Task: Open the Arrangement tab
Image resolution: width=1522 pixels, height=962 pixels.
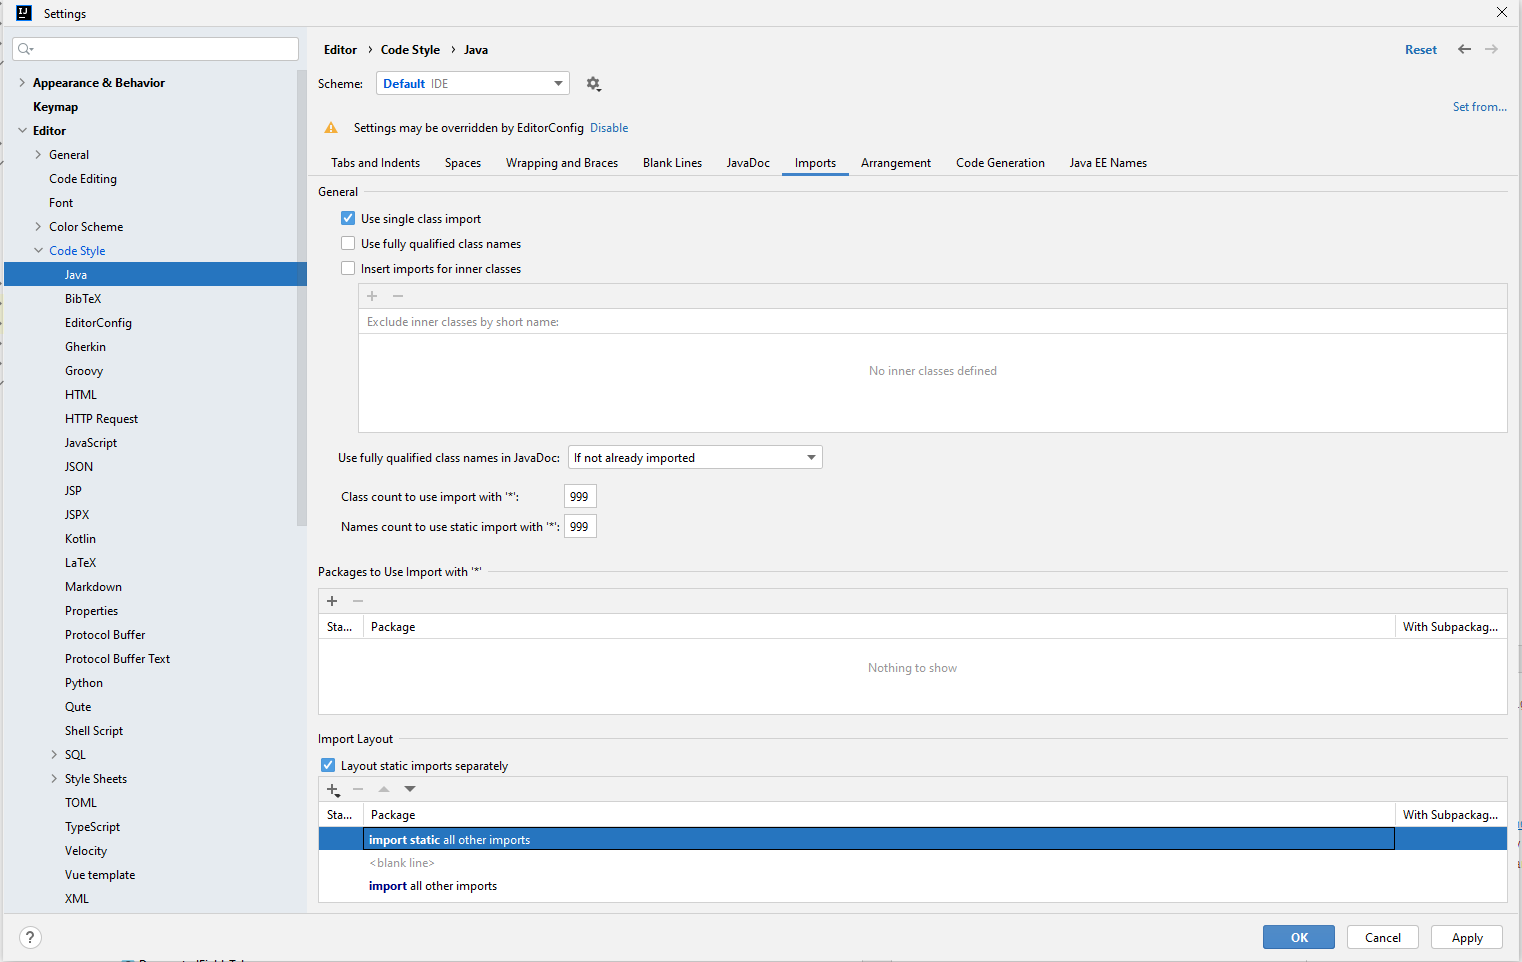Action: point(894,162)
